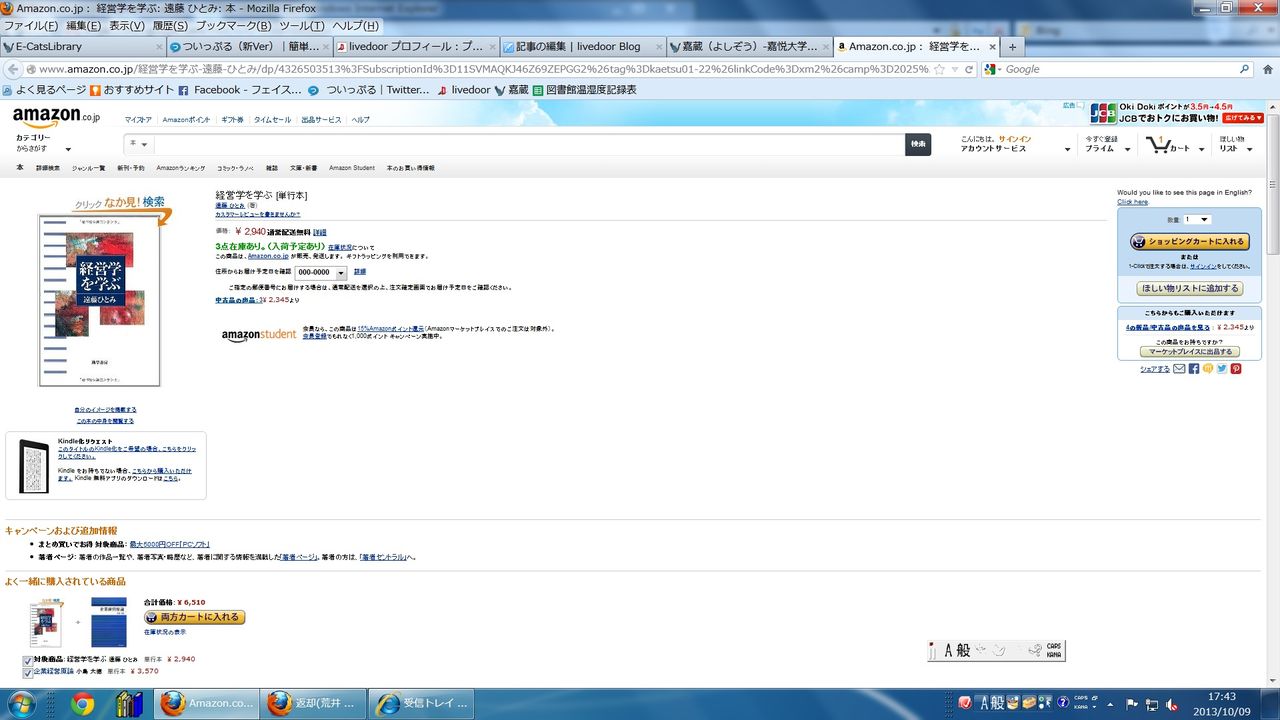Click the Amazon search input field
Screen dimensions: 1280x720
[x=528, y=144]
